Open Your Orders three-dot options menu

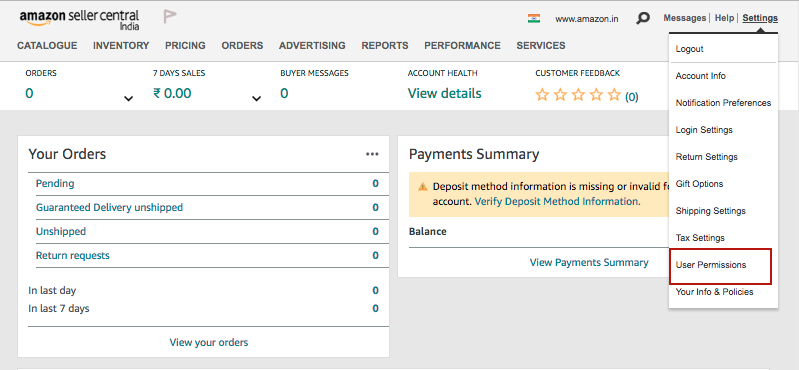[372, 154]
